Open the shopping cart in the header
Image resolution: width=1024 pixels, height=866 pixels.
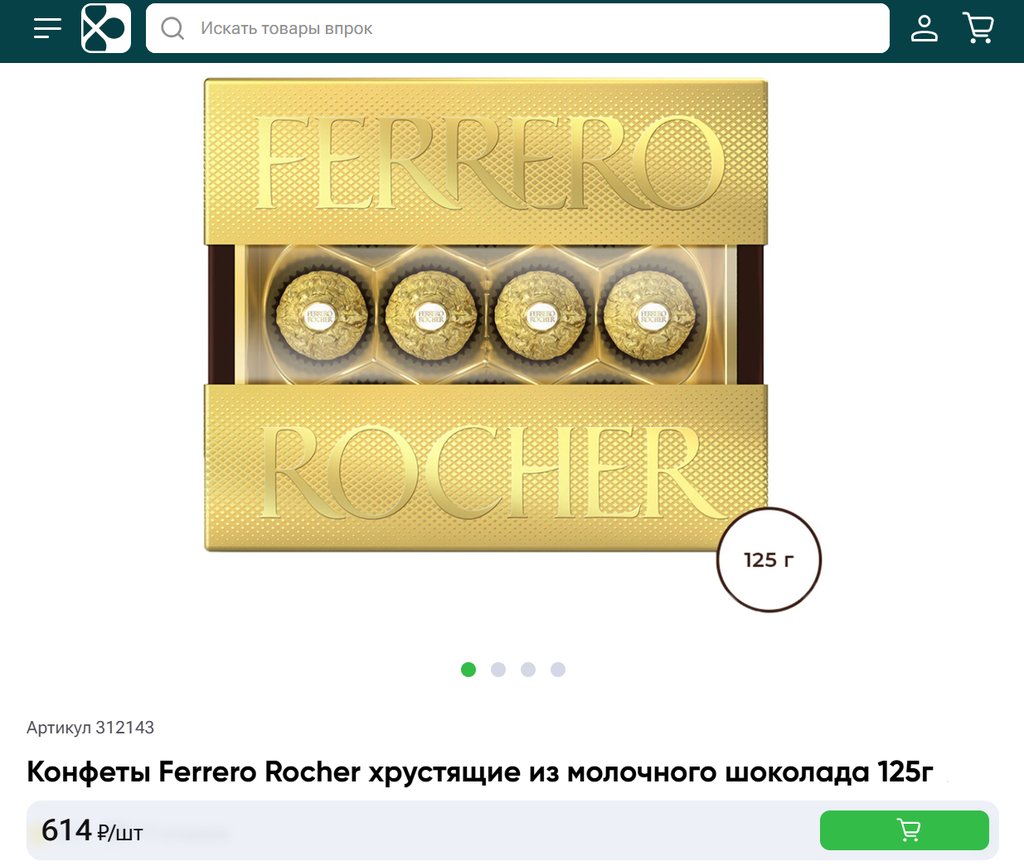pyautogui.click(x=978, y=28)
